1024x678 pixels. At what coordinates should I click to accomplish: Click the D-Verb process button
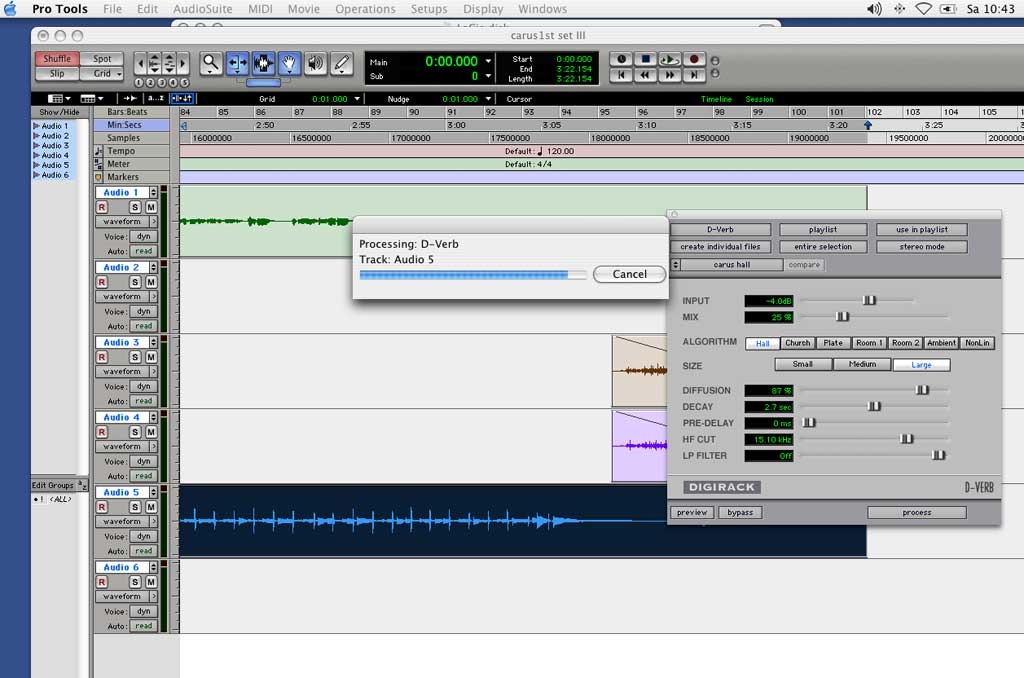917,513
